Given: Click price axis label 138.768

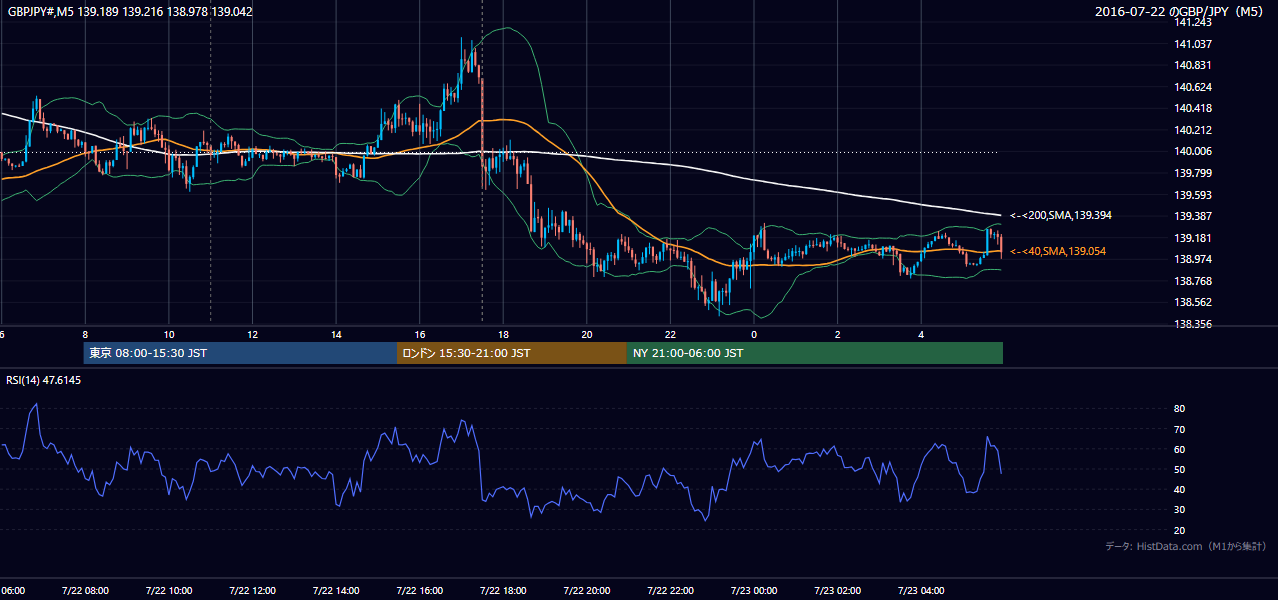Looking at the screenshot, I should click(x=1193, y=281).
